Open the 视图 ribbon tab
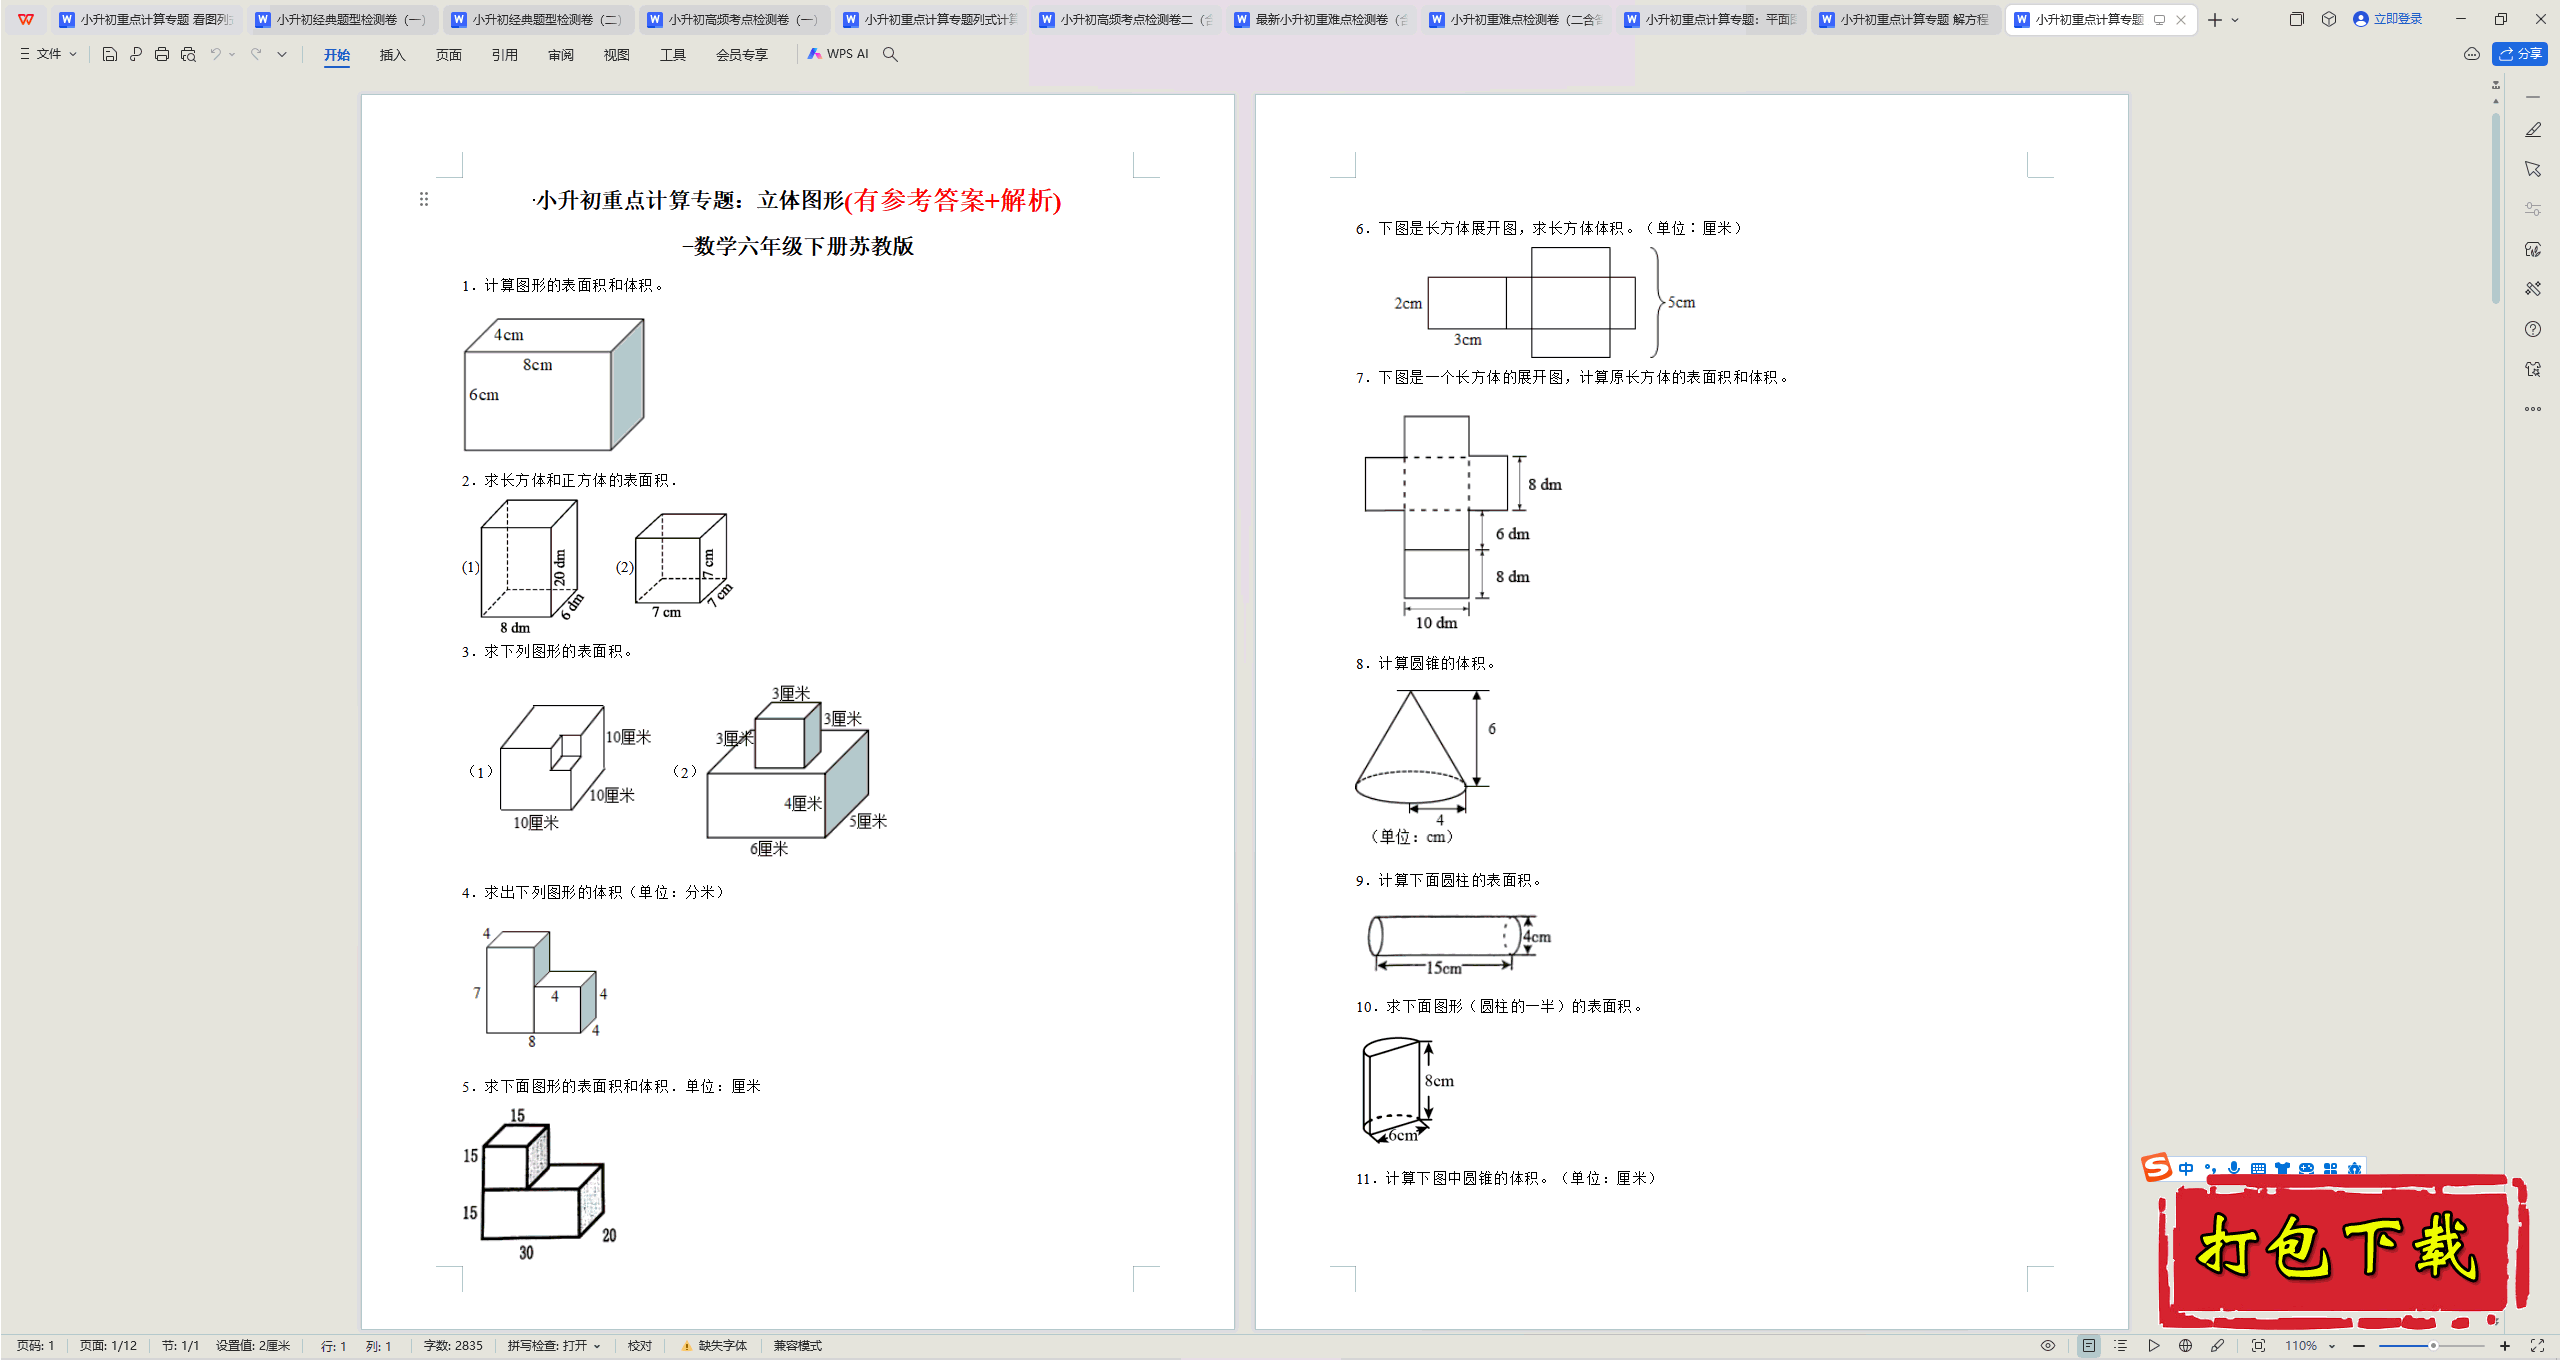The image size is (2560, 1360). pos(617,55)
